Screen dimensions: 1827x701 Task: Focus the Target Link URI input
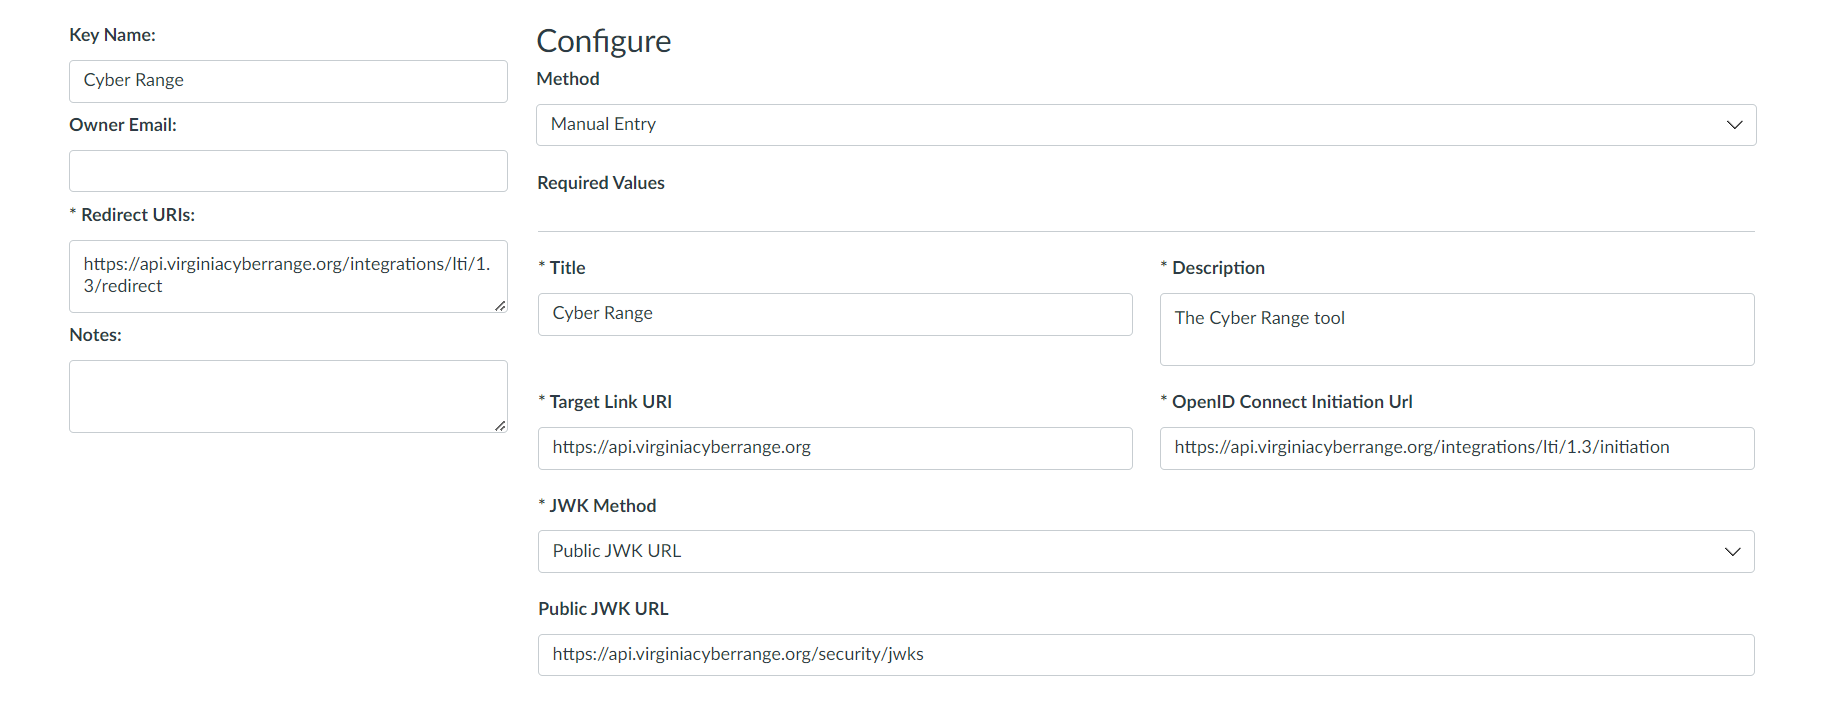pyautogui.click(x=834, y=448)
